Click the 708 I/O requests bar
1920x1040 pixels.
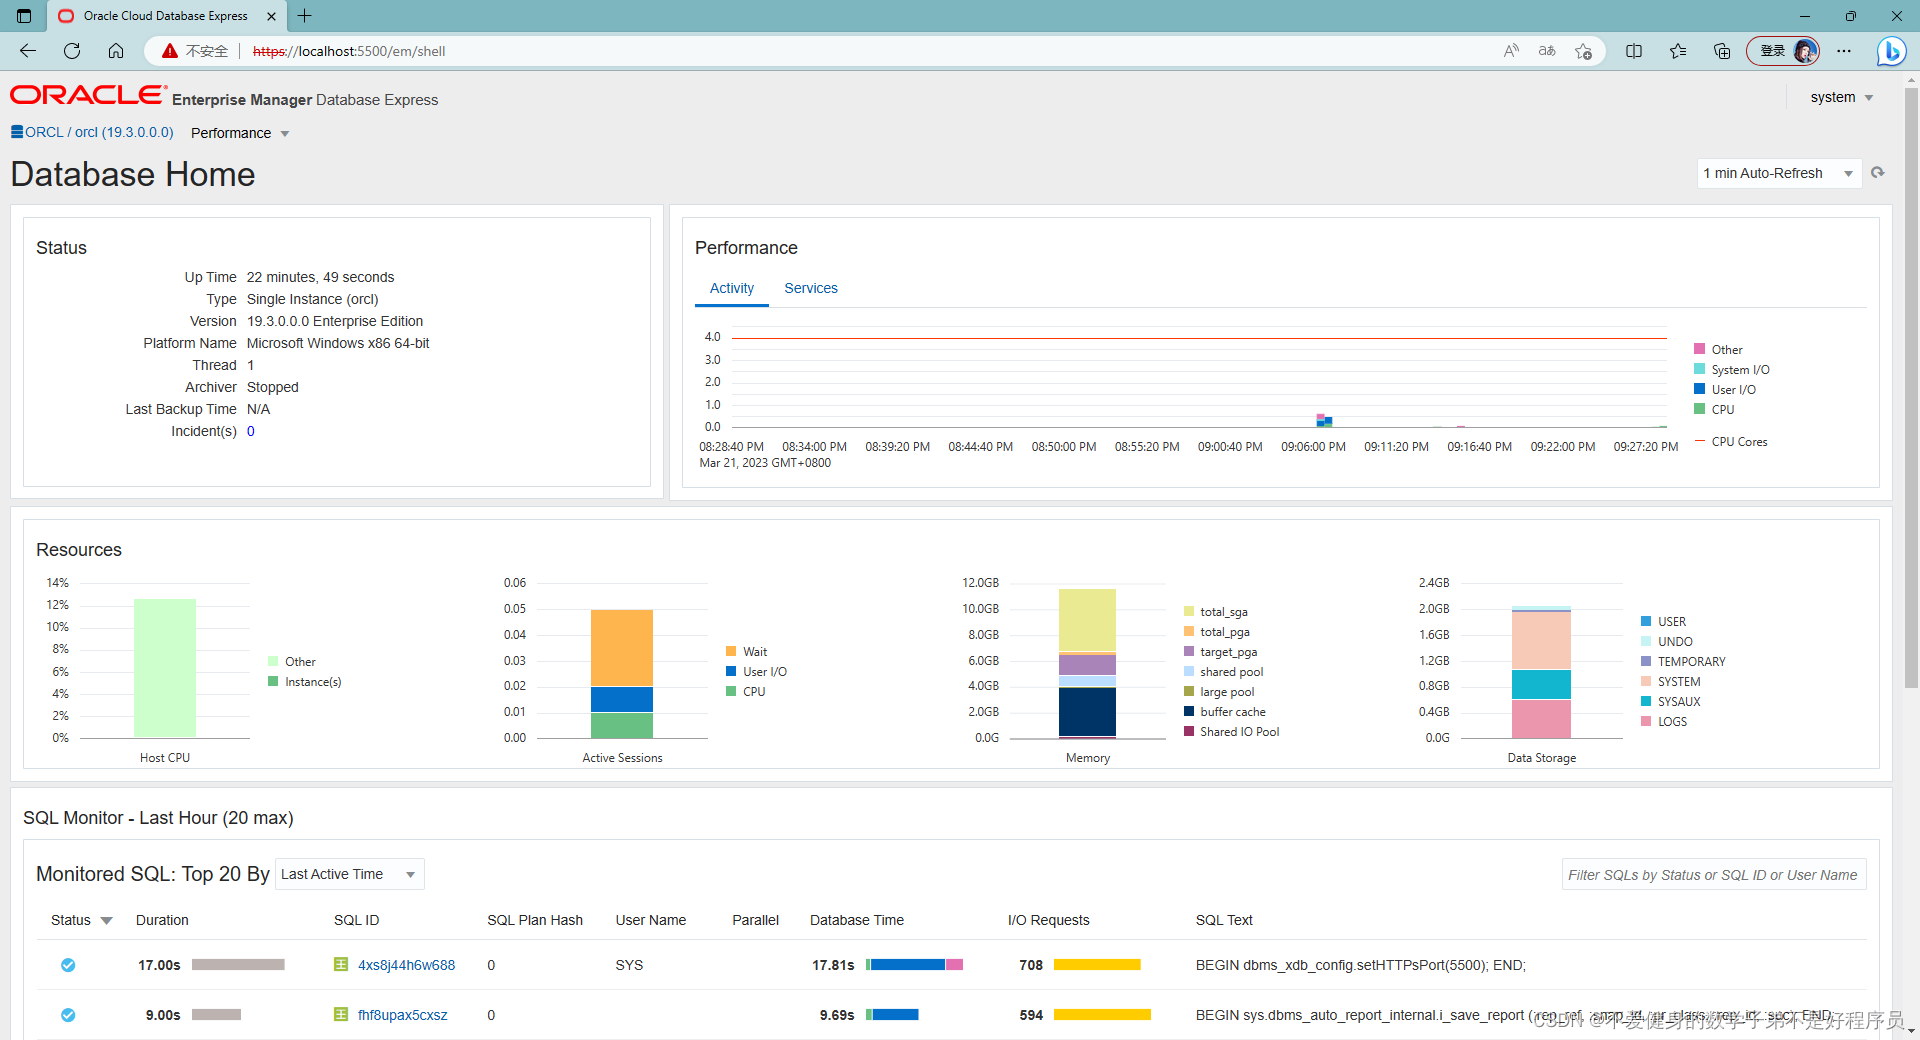coord(1097,965)
